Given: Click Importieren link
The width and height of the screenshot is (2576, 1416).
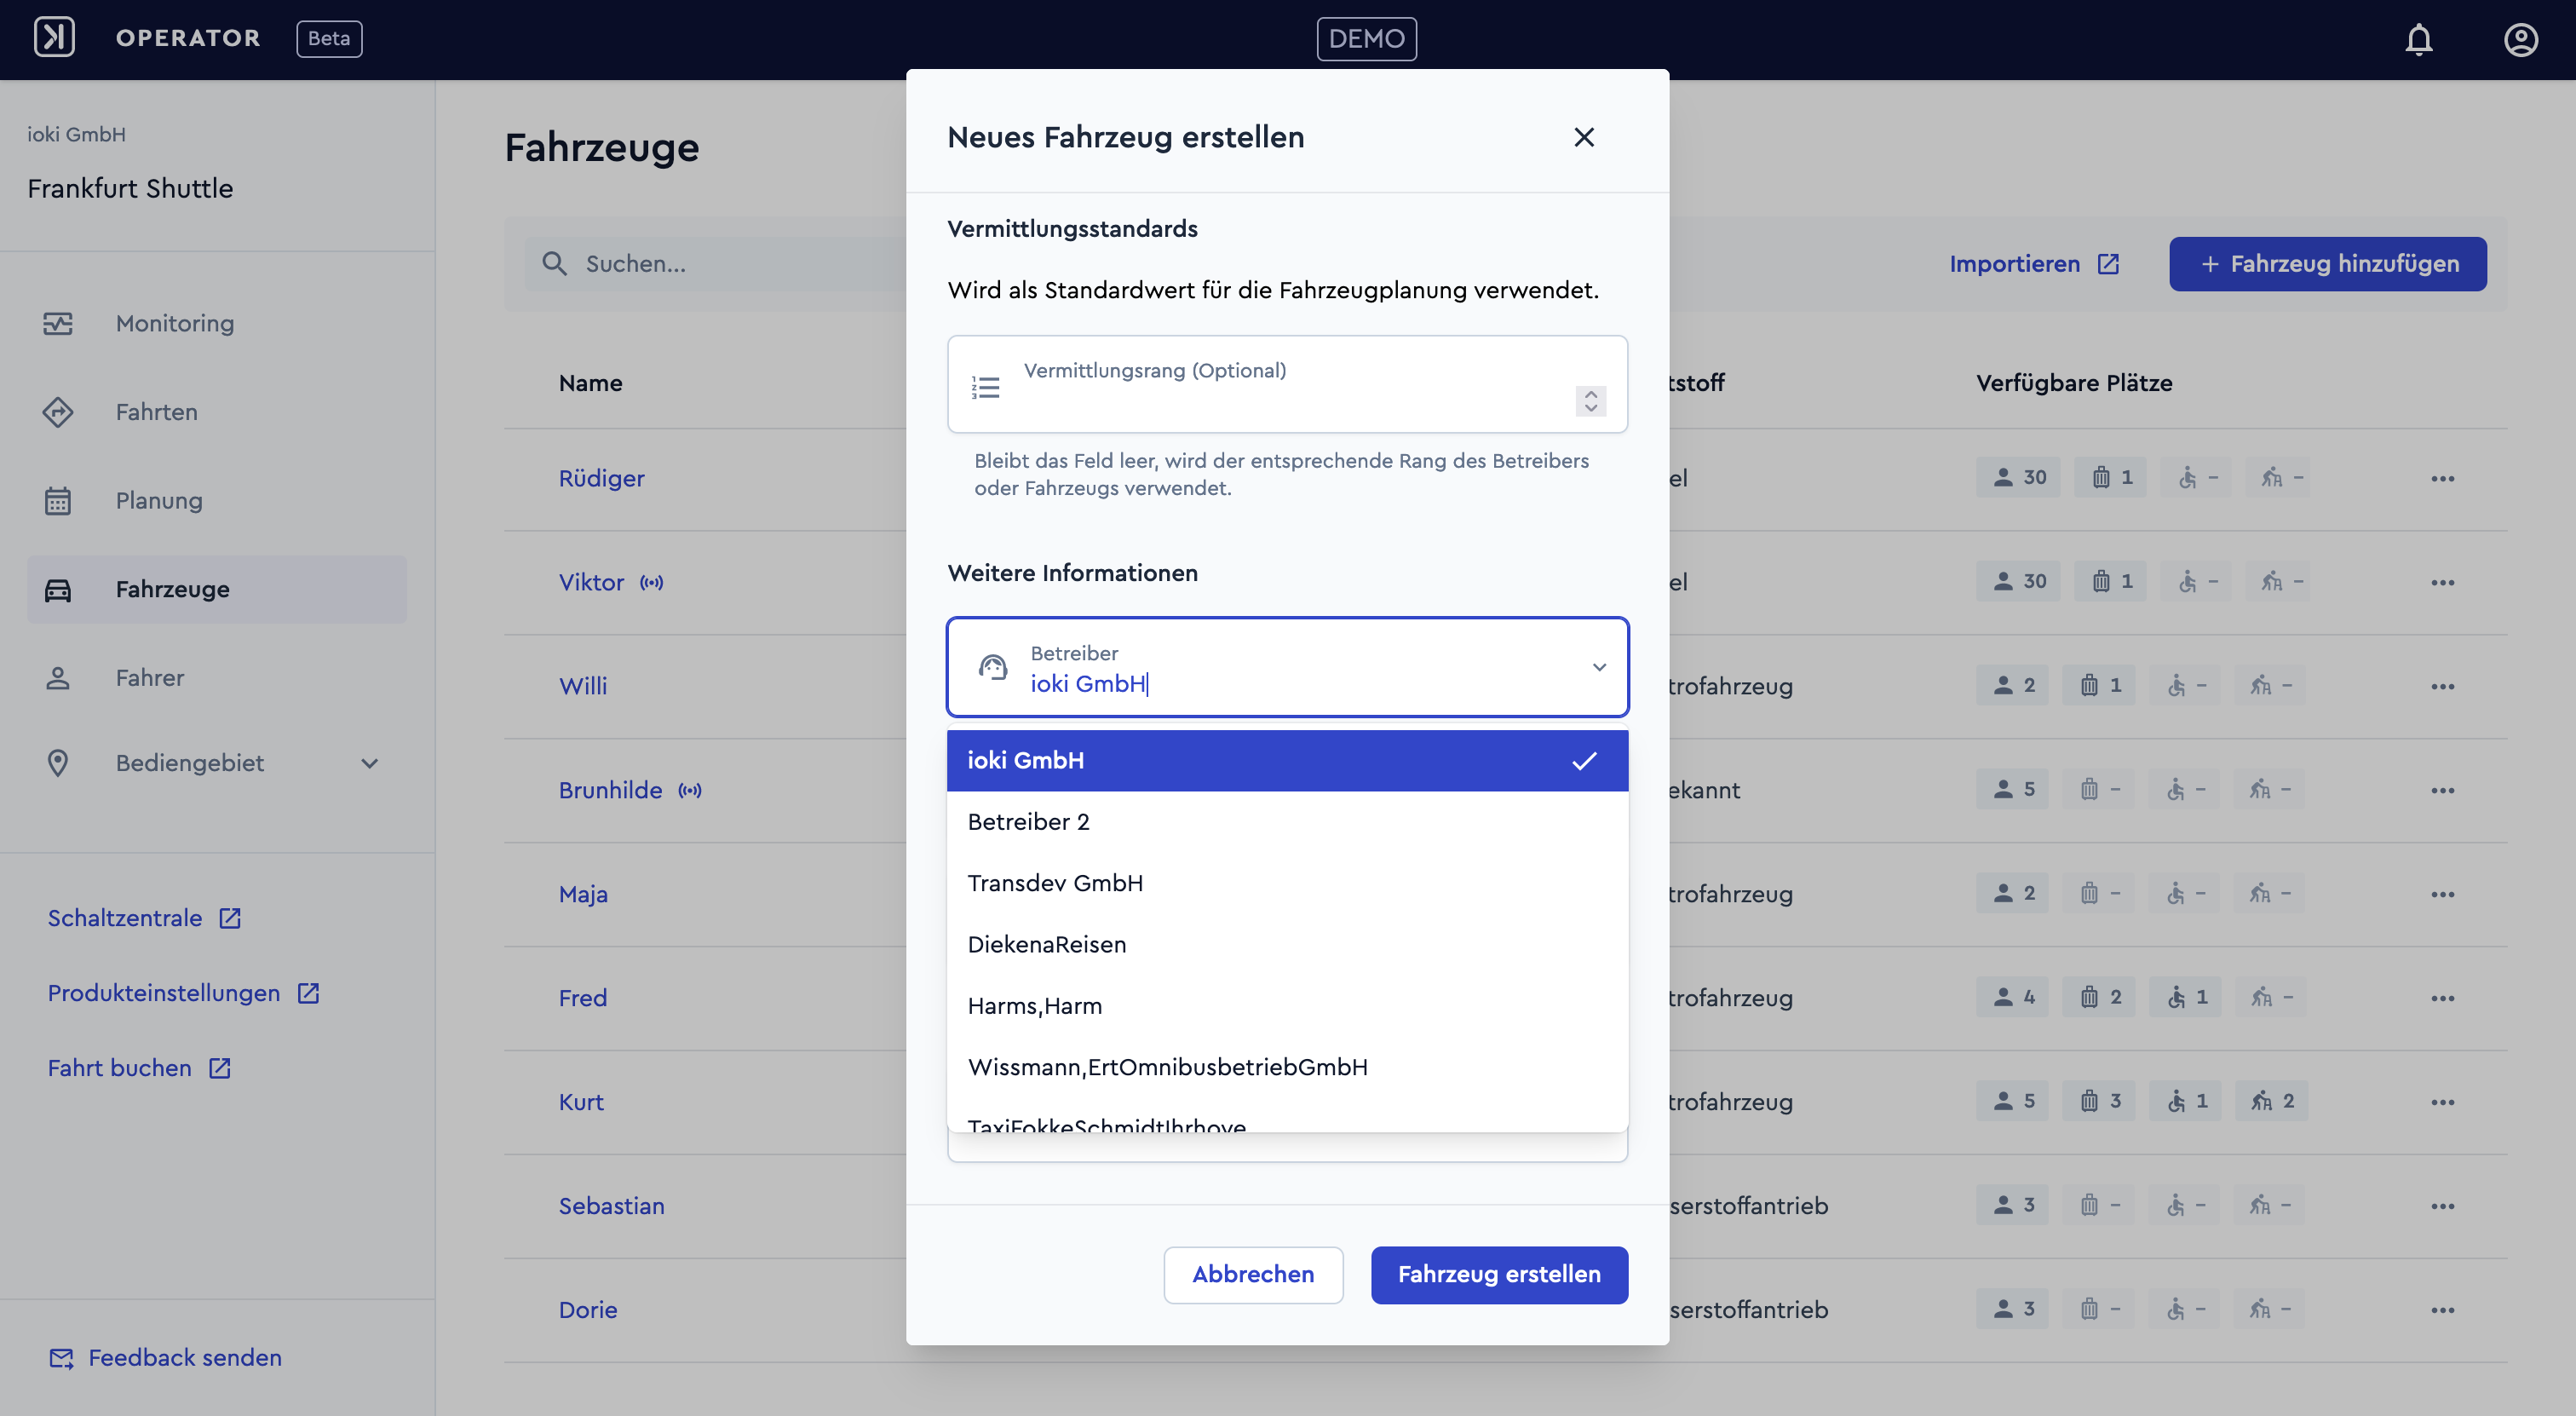Looking at the screenshot, I should (2034, 264).
